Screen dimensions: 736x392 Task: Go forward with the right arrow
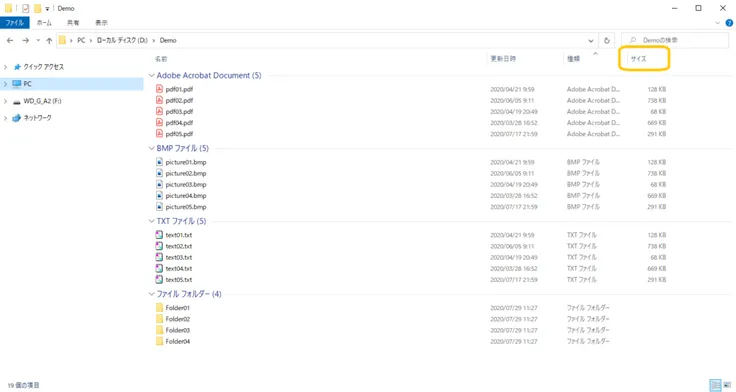(x=26, y=40)
